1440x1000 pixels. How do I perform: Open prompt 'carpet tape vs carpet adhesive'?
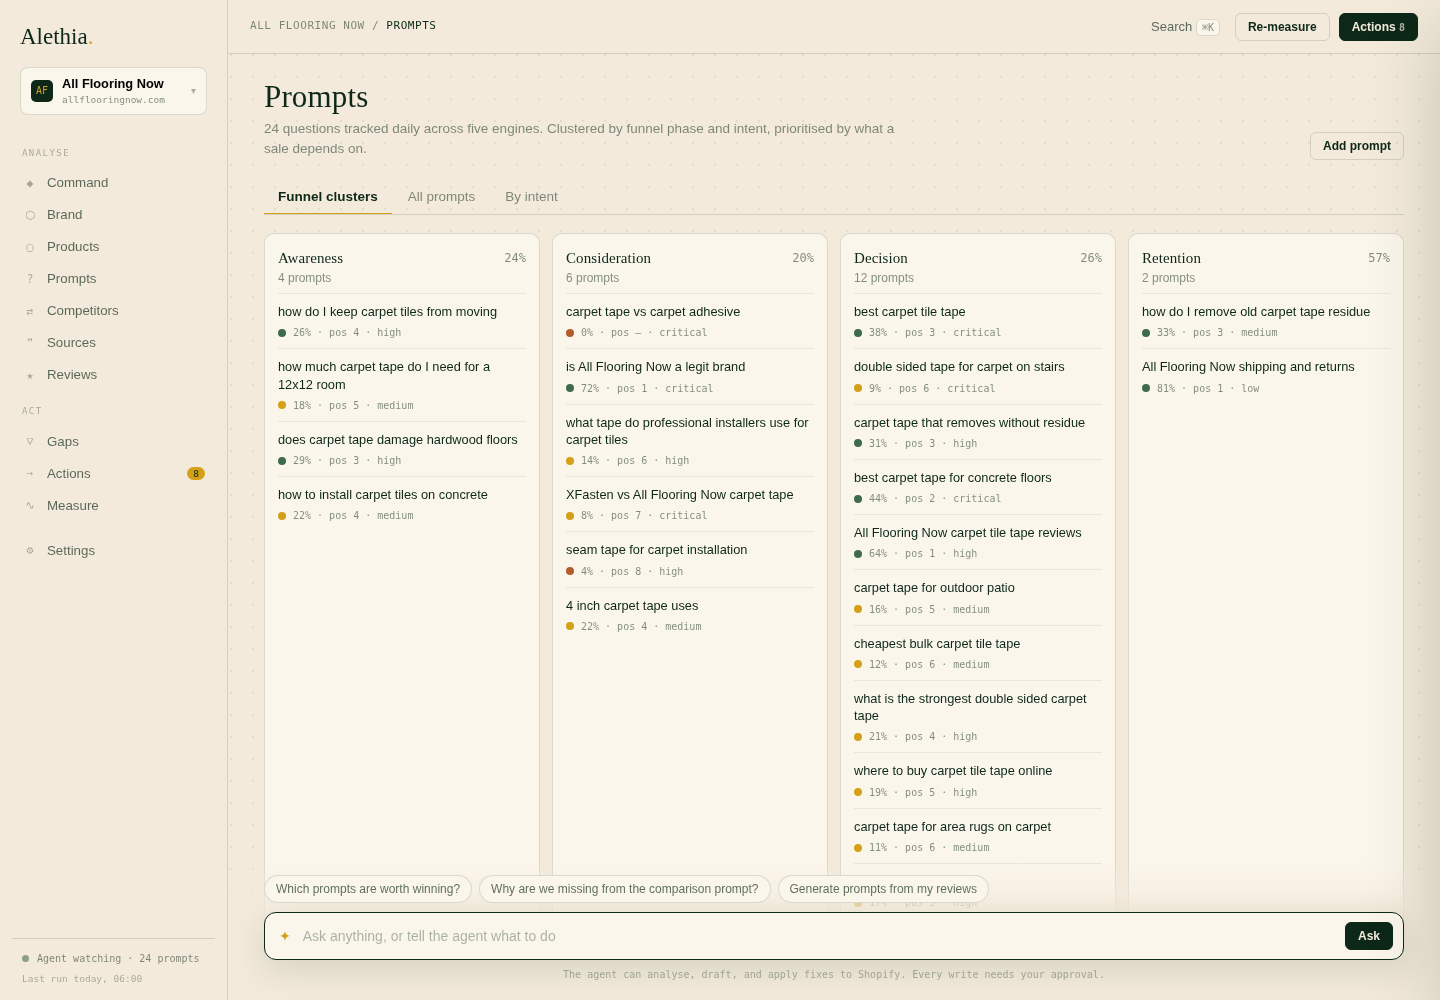(690, 321)
